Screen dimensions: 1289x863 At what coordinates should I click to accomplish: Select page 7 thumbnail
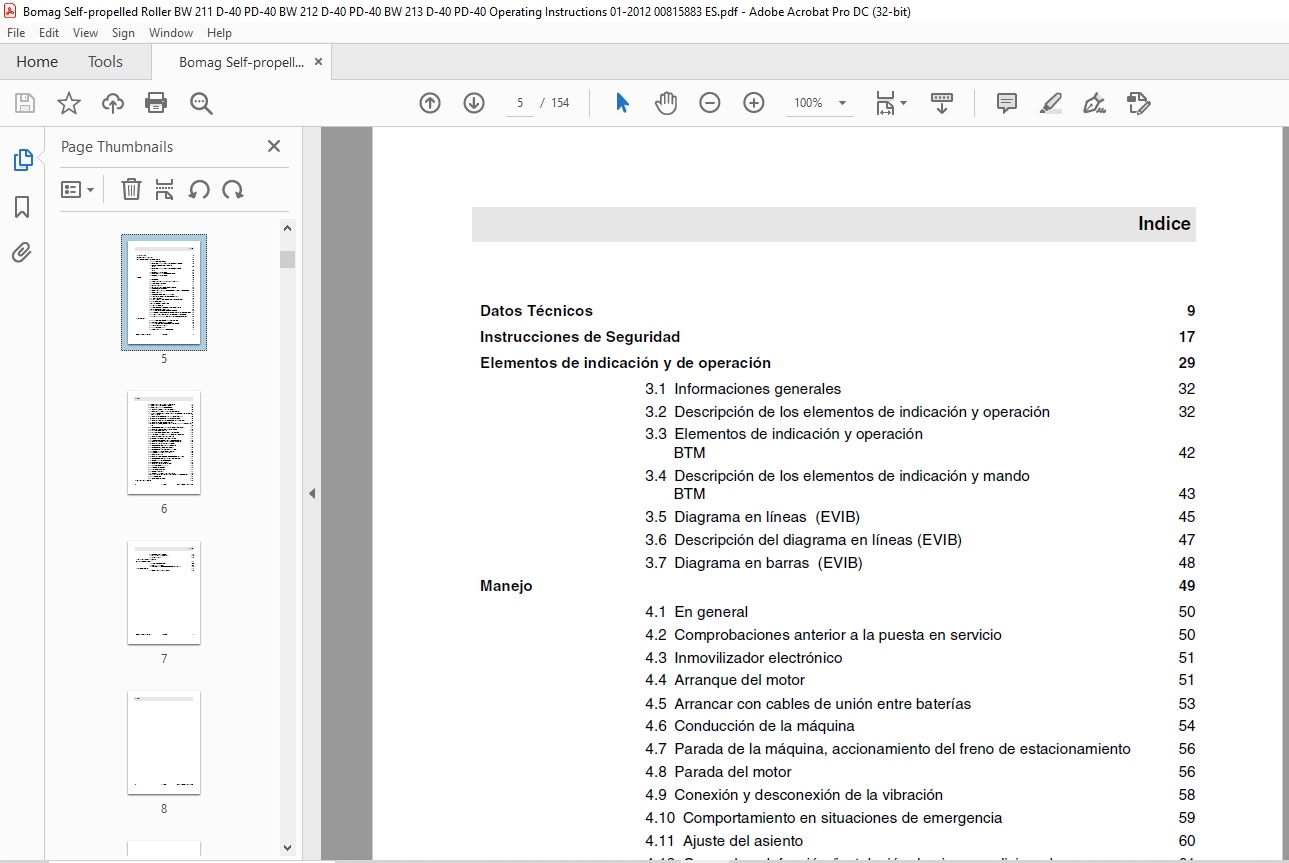coord(164,592)
